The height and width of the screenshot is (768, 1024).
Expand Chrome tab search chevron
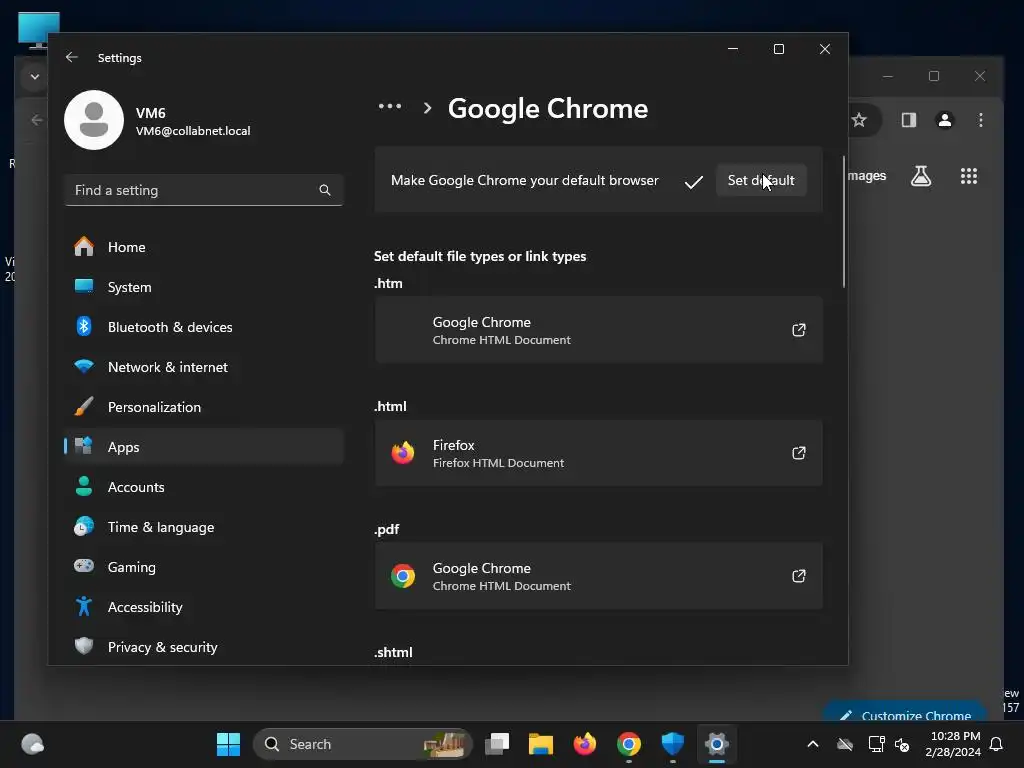(35, 76)
